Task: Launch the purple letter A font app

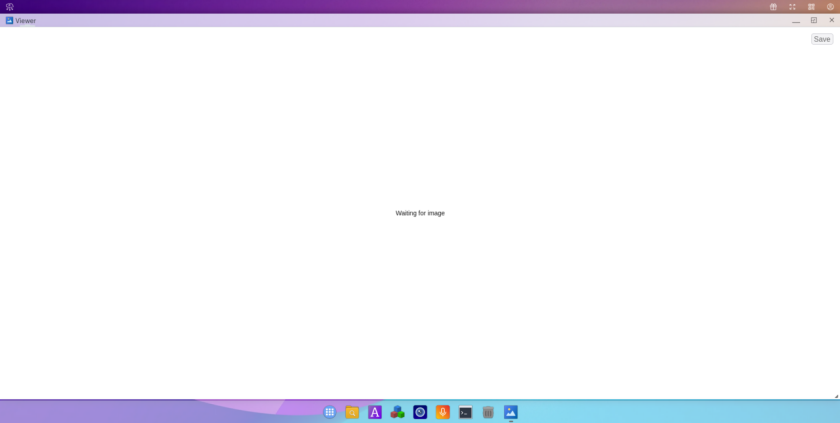Action: [375, 412]
